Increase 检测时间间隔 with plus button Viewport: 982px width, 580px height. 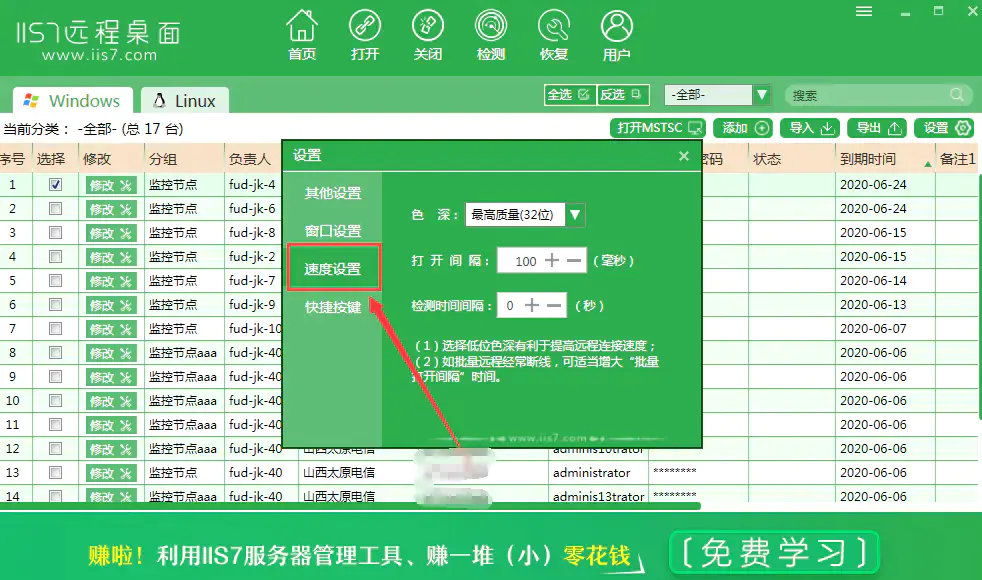[532, 306]
